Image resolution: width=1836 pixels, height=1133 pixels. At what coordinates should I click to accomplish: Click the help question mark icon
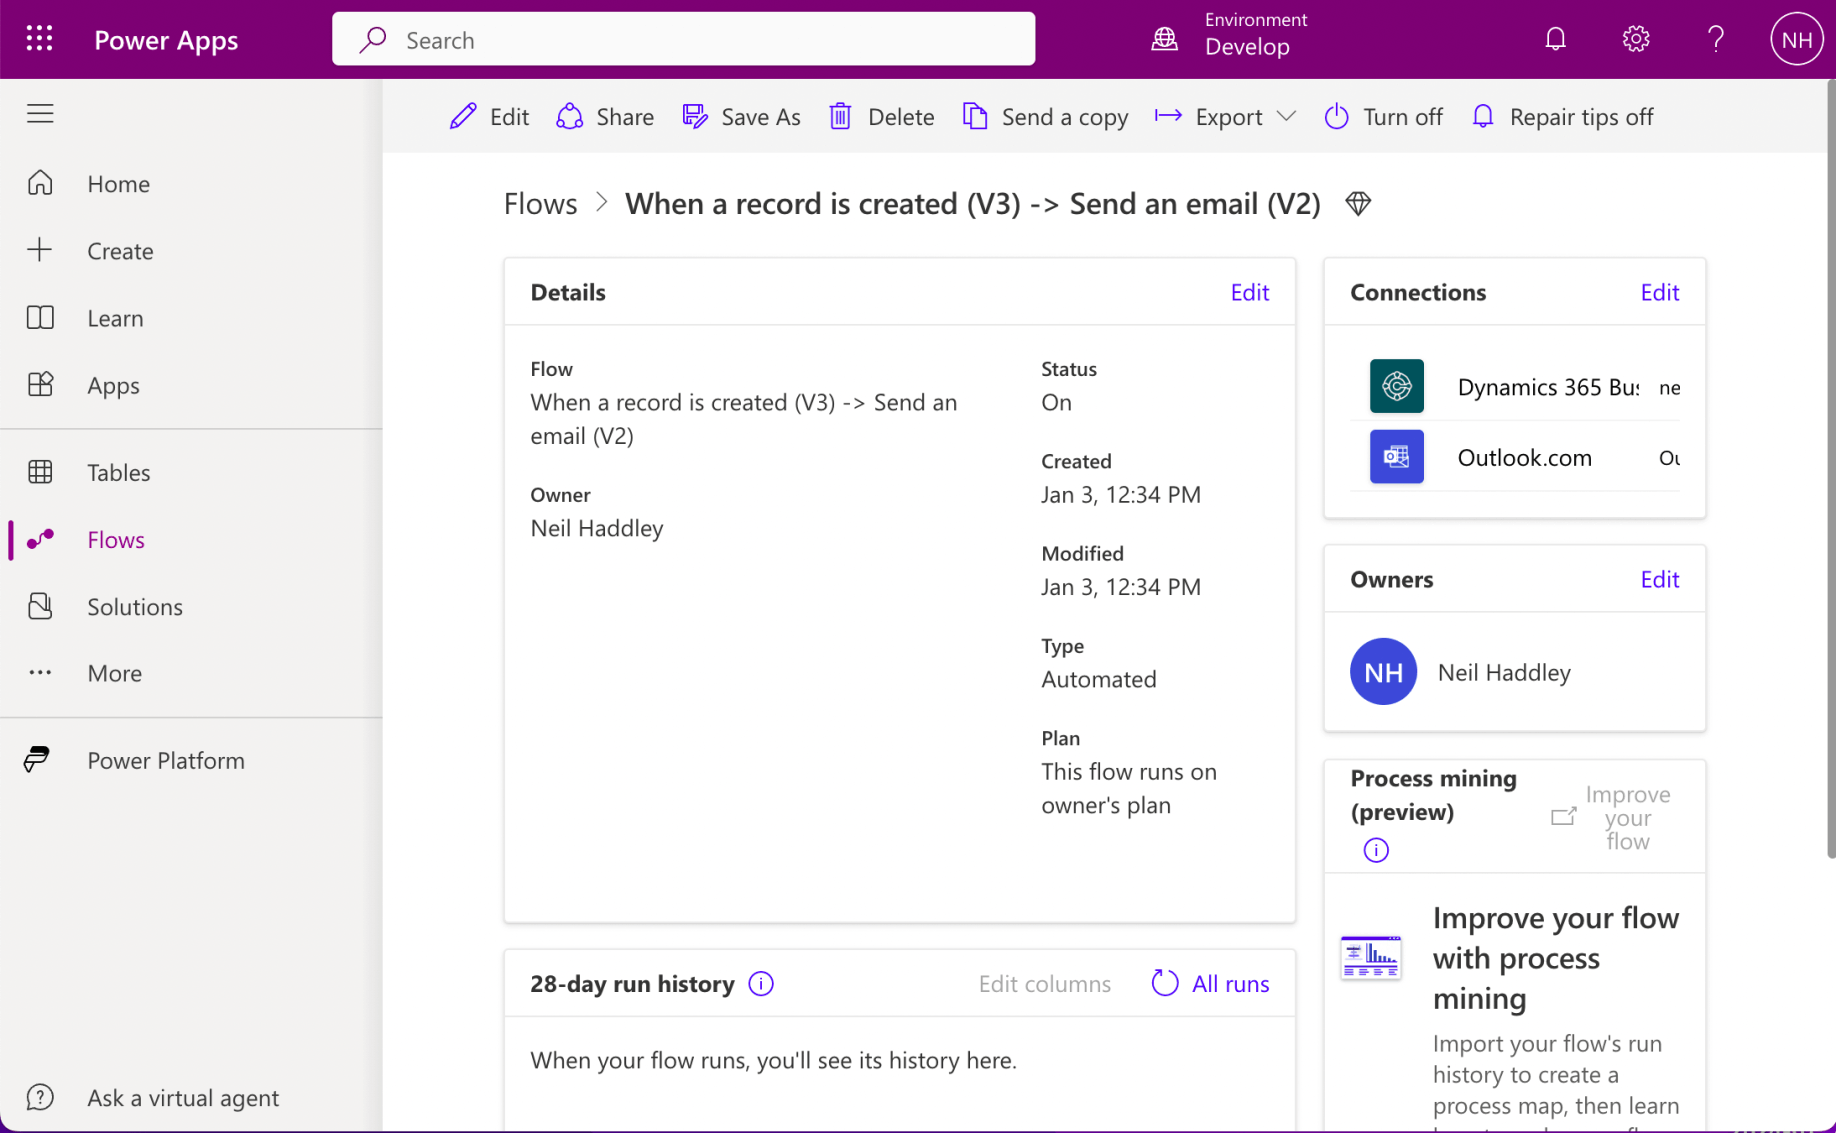tap(1715, 39)
